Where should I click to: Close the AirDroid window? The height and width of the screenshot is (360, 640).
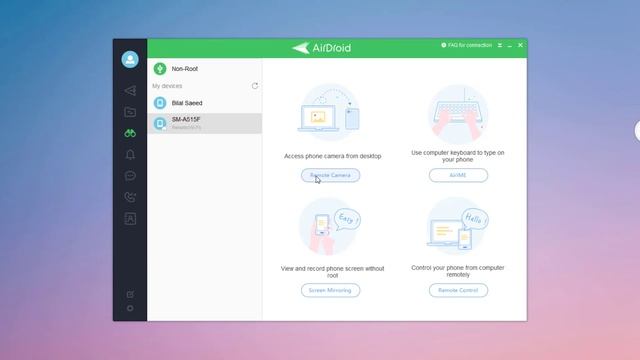(520, 45)
